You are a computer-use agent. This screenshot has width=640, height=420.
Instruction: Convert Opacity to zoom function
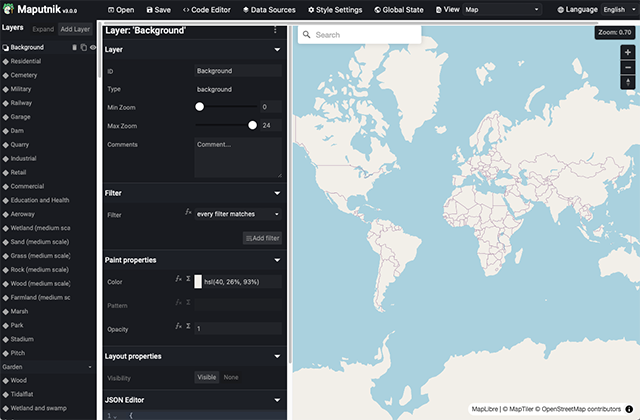tap(178, 326)
